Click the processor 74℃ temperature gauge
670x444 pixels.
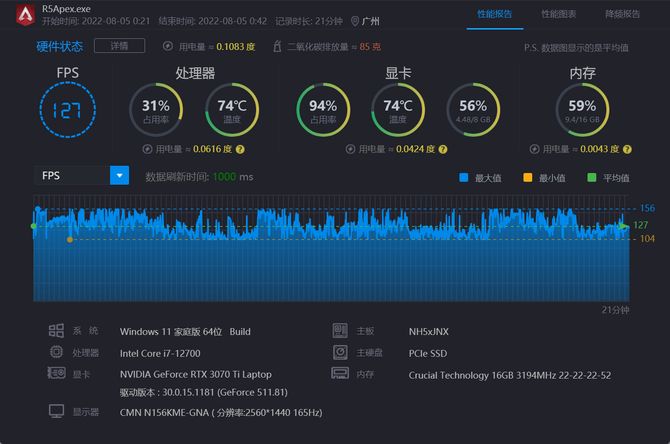coord(232,110)
